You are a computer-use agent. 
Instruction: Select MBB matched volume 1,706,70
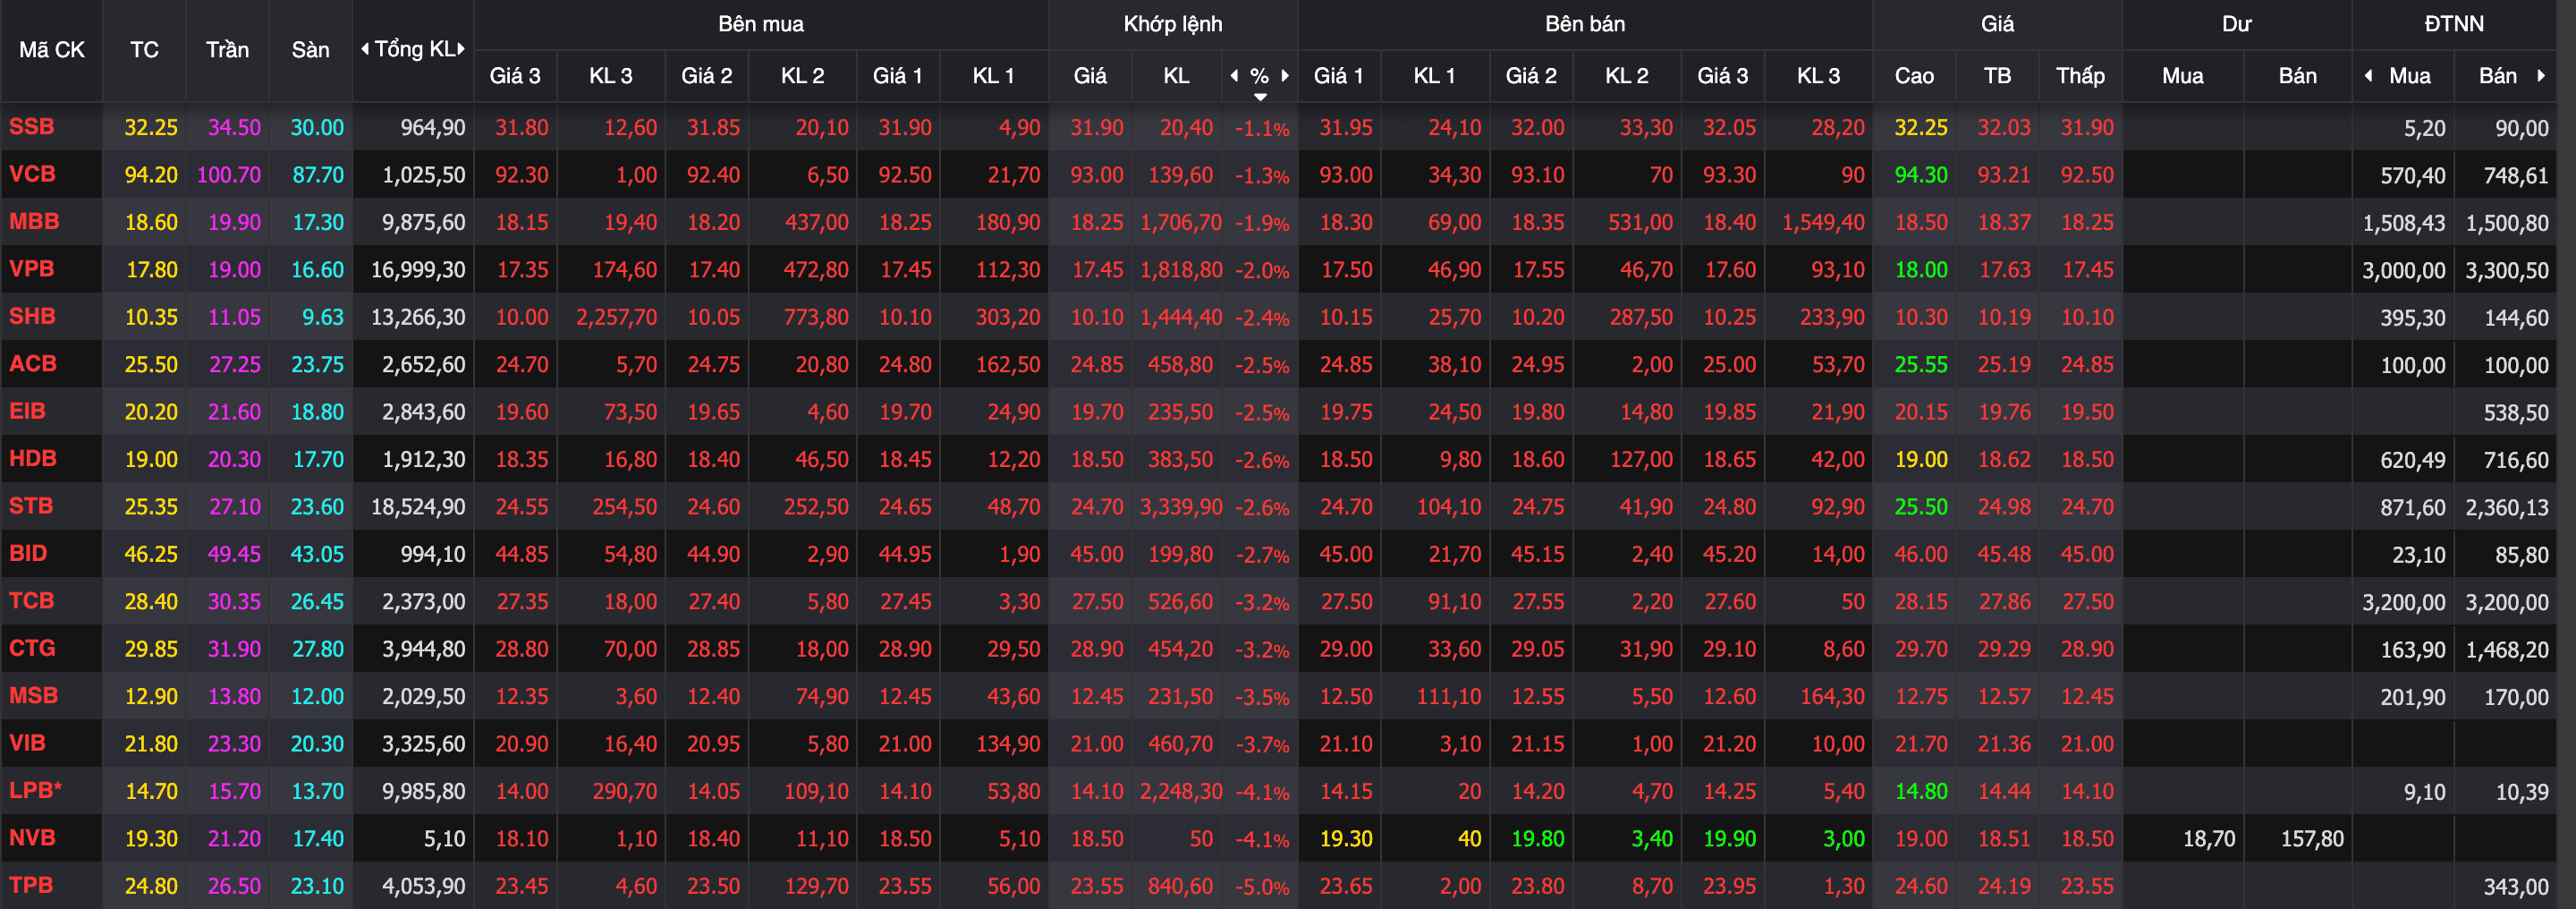[x=1181, y=222]
